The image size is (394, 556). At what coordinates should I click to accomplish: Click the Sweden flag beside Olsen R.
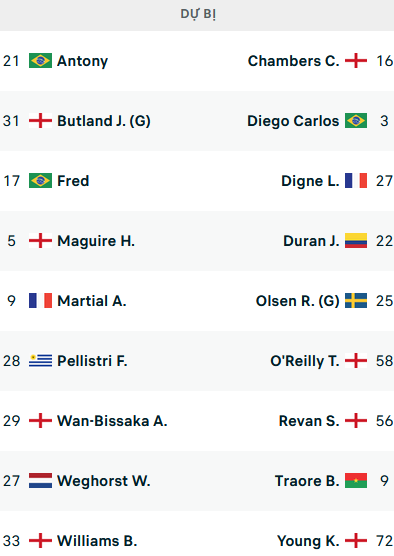[356, 301]
